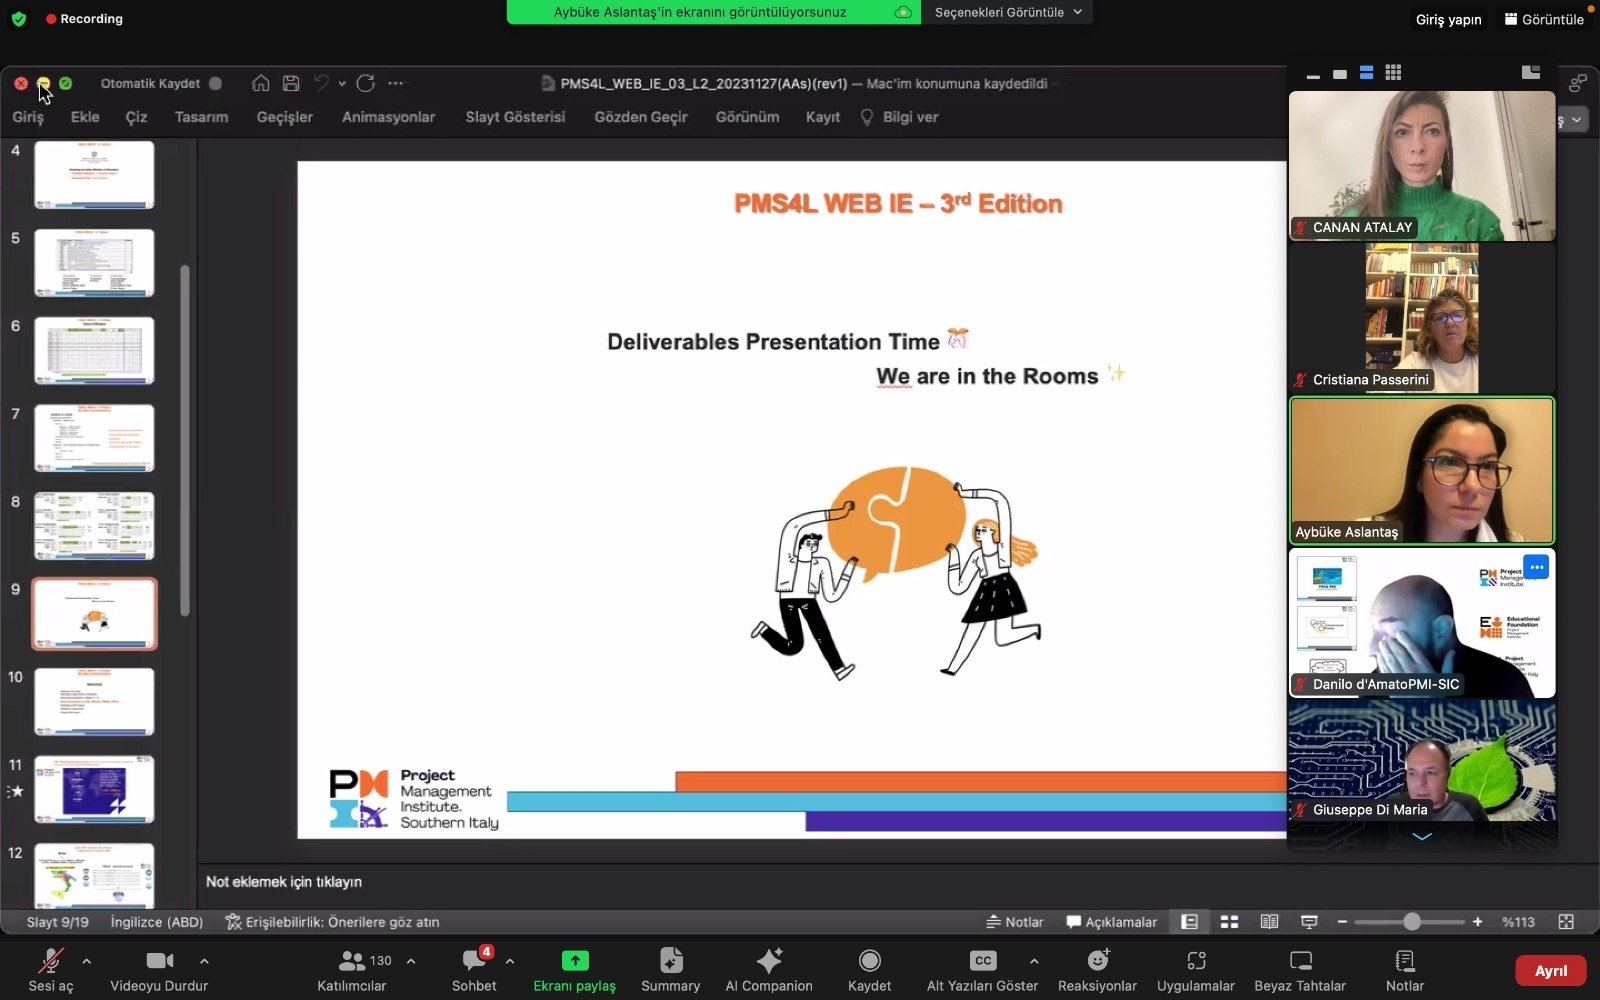The height and width of the screenshot is (1000, 1600).
Task: Open undo history dropdown arrow
Action: coord(342,83)
